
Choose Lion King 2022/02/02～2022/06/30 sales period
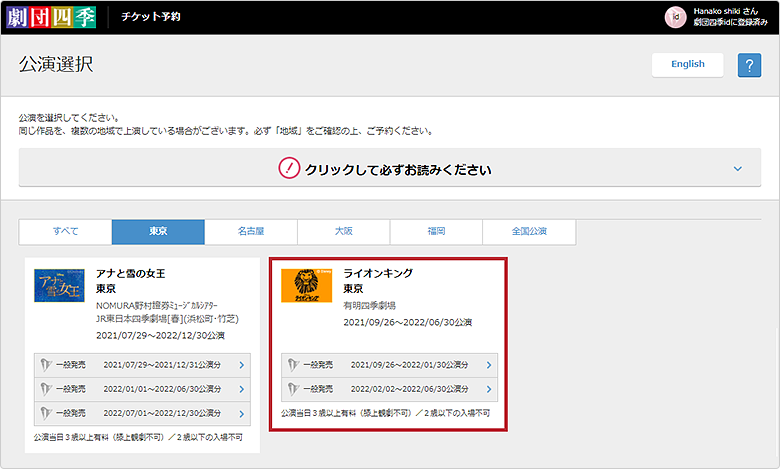coord(390,389)
